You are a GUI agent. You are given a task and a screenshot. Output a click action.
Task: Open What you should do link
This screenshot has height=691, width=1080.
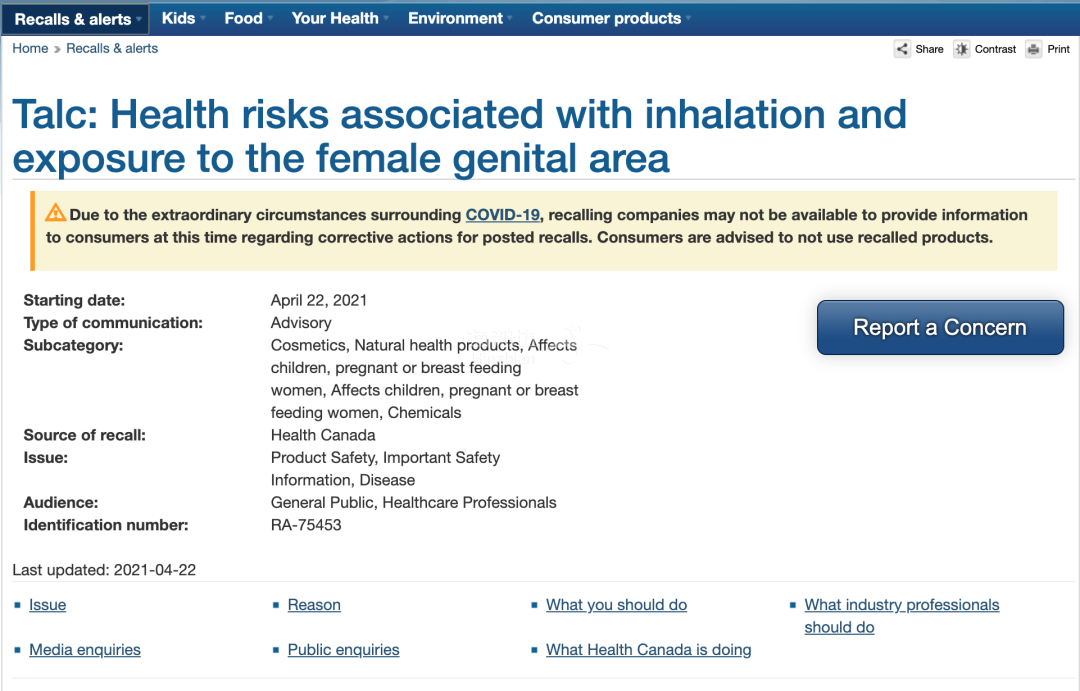(x=616, y=605)
